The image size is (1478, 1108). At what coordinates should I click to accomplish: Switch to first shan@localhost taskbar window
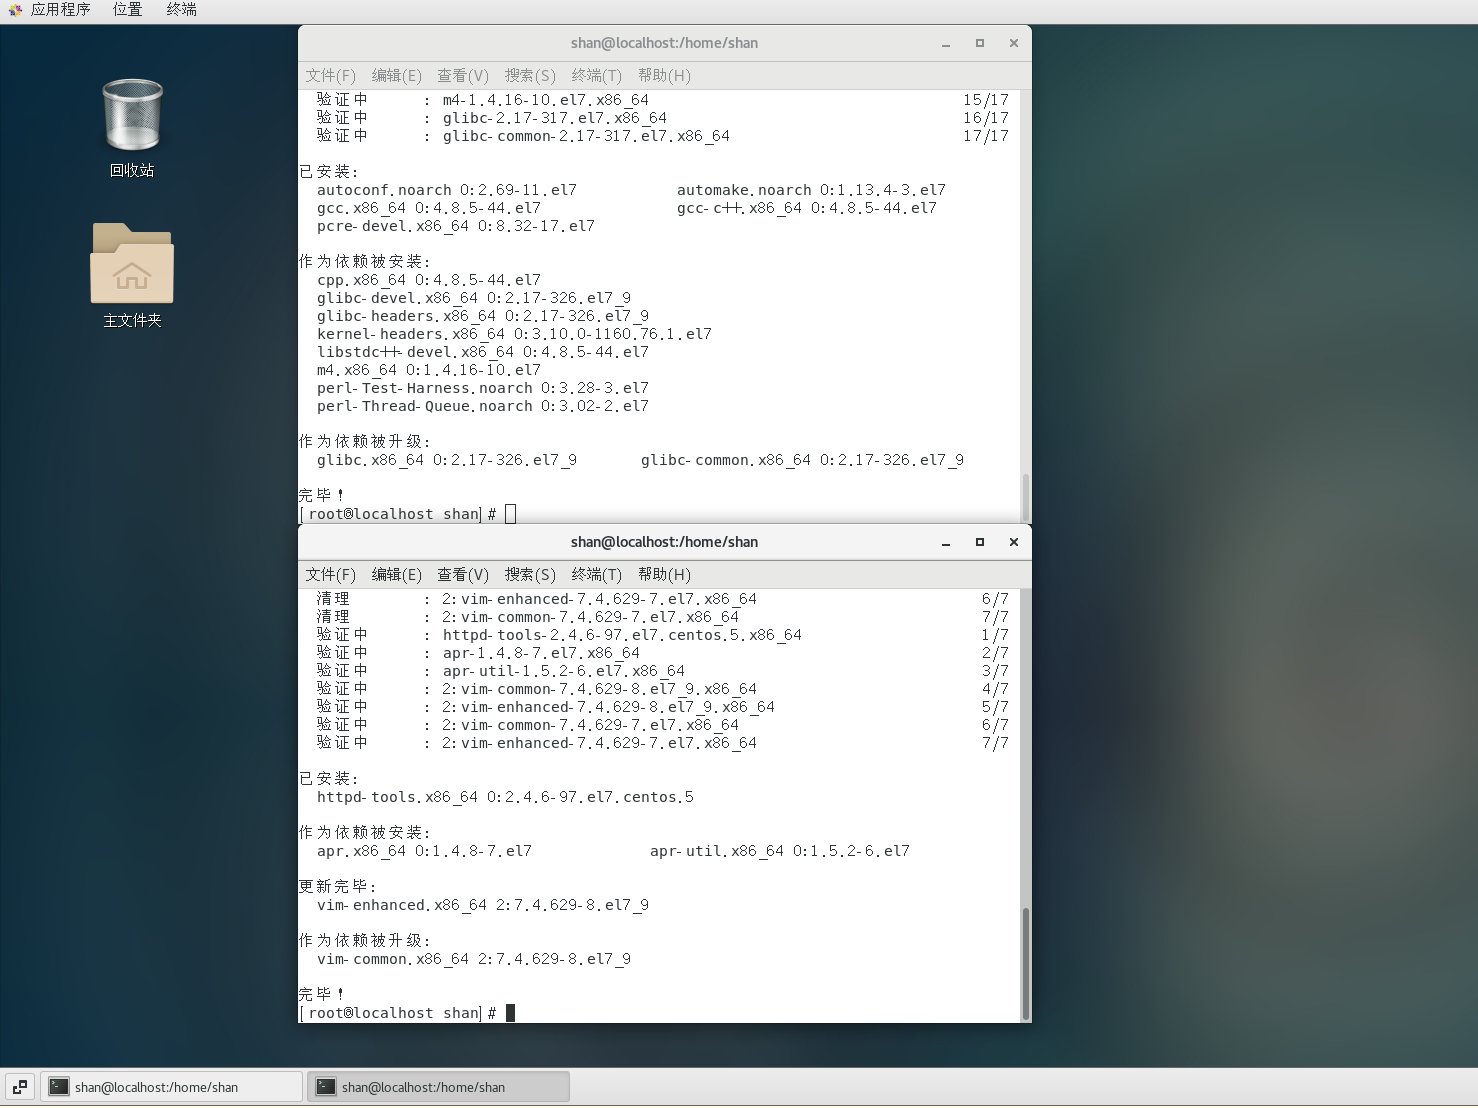(x=171, y=1087)
